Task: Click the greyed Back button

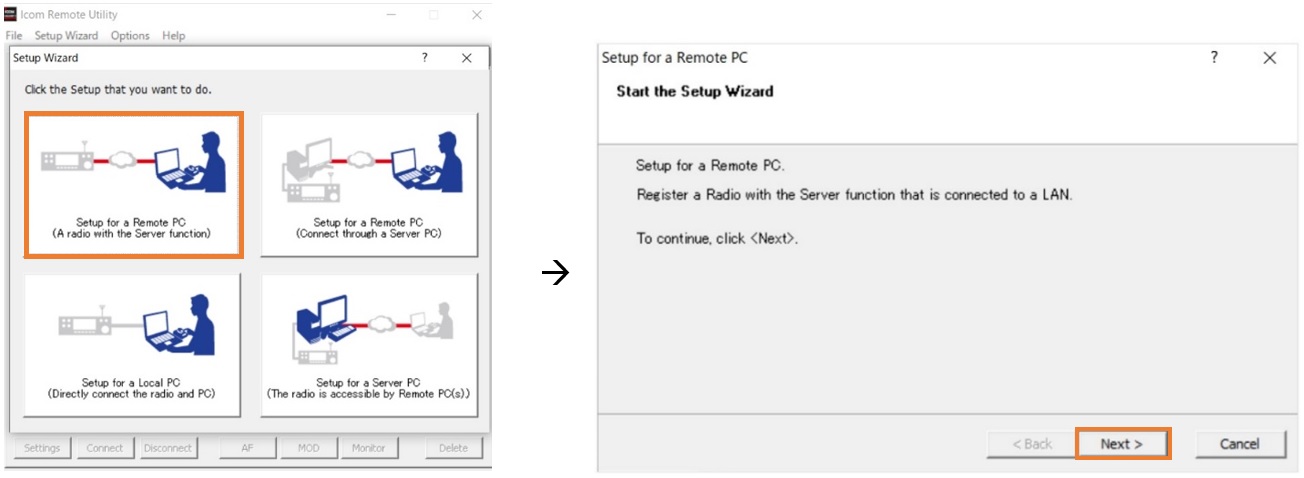Action: 1032,444
